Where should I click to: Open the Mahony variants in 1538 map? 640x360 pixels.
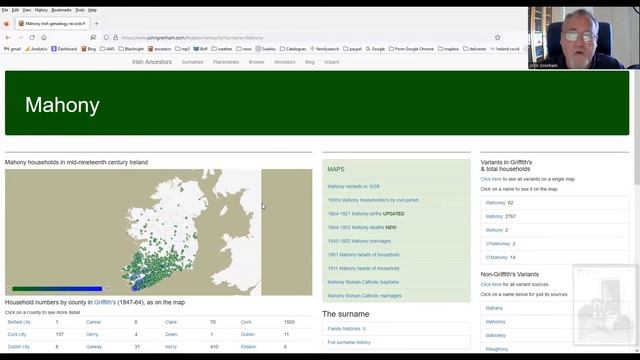click(353, 187)
